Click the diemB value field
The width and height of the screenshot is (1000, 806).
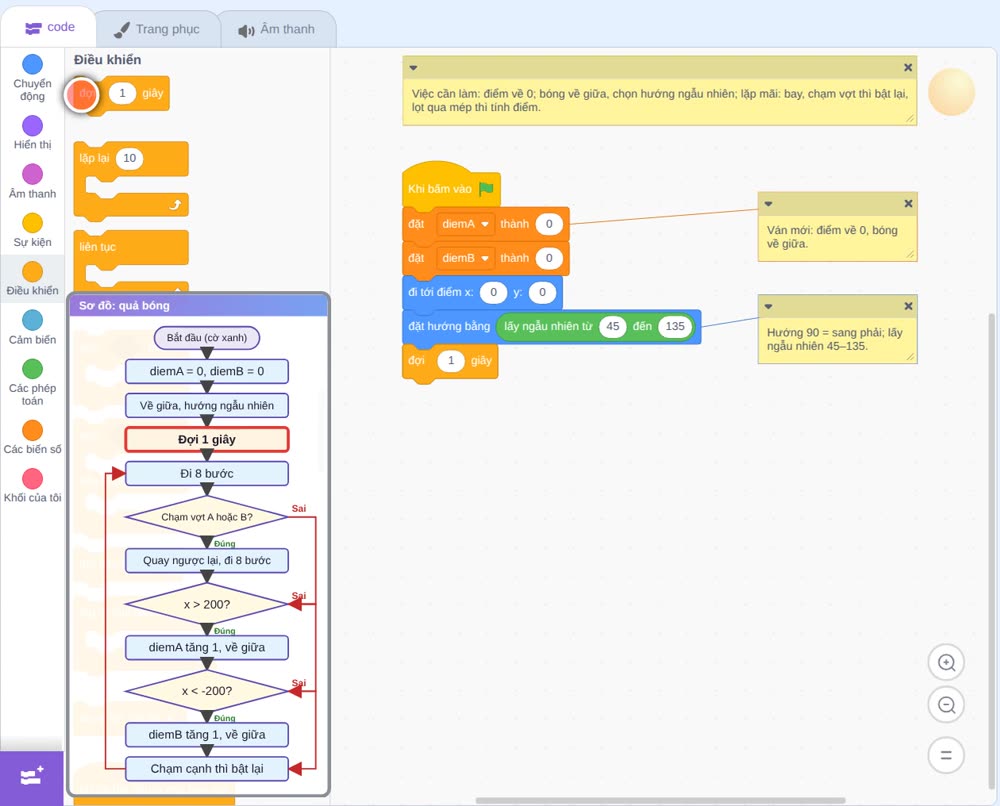click(548, 258)
